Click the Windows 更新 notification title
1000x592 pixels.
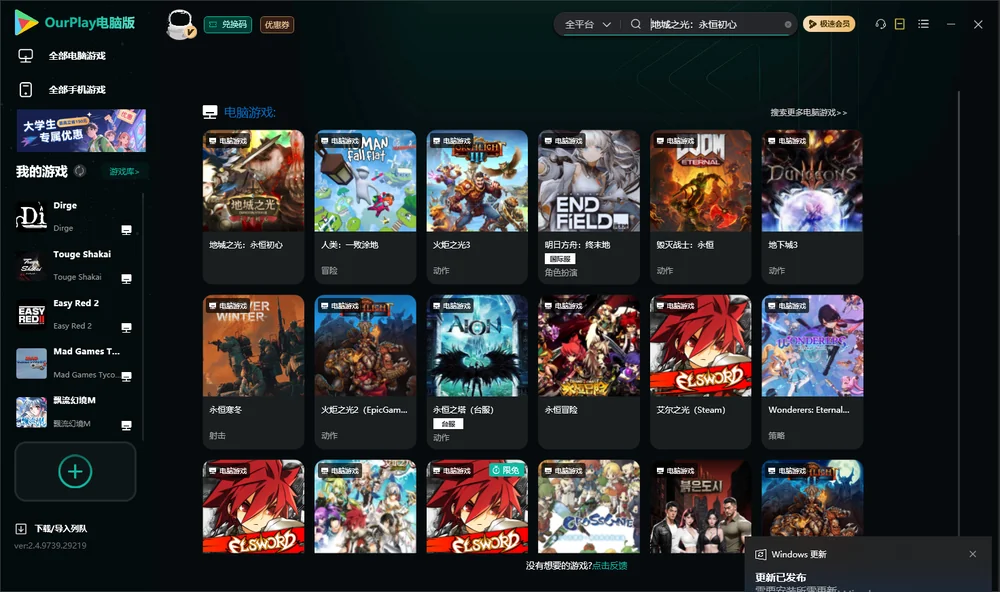[798, 554]
